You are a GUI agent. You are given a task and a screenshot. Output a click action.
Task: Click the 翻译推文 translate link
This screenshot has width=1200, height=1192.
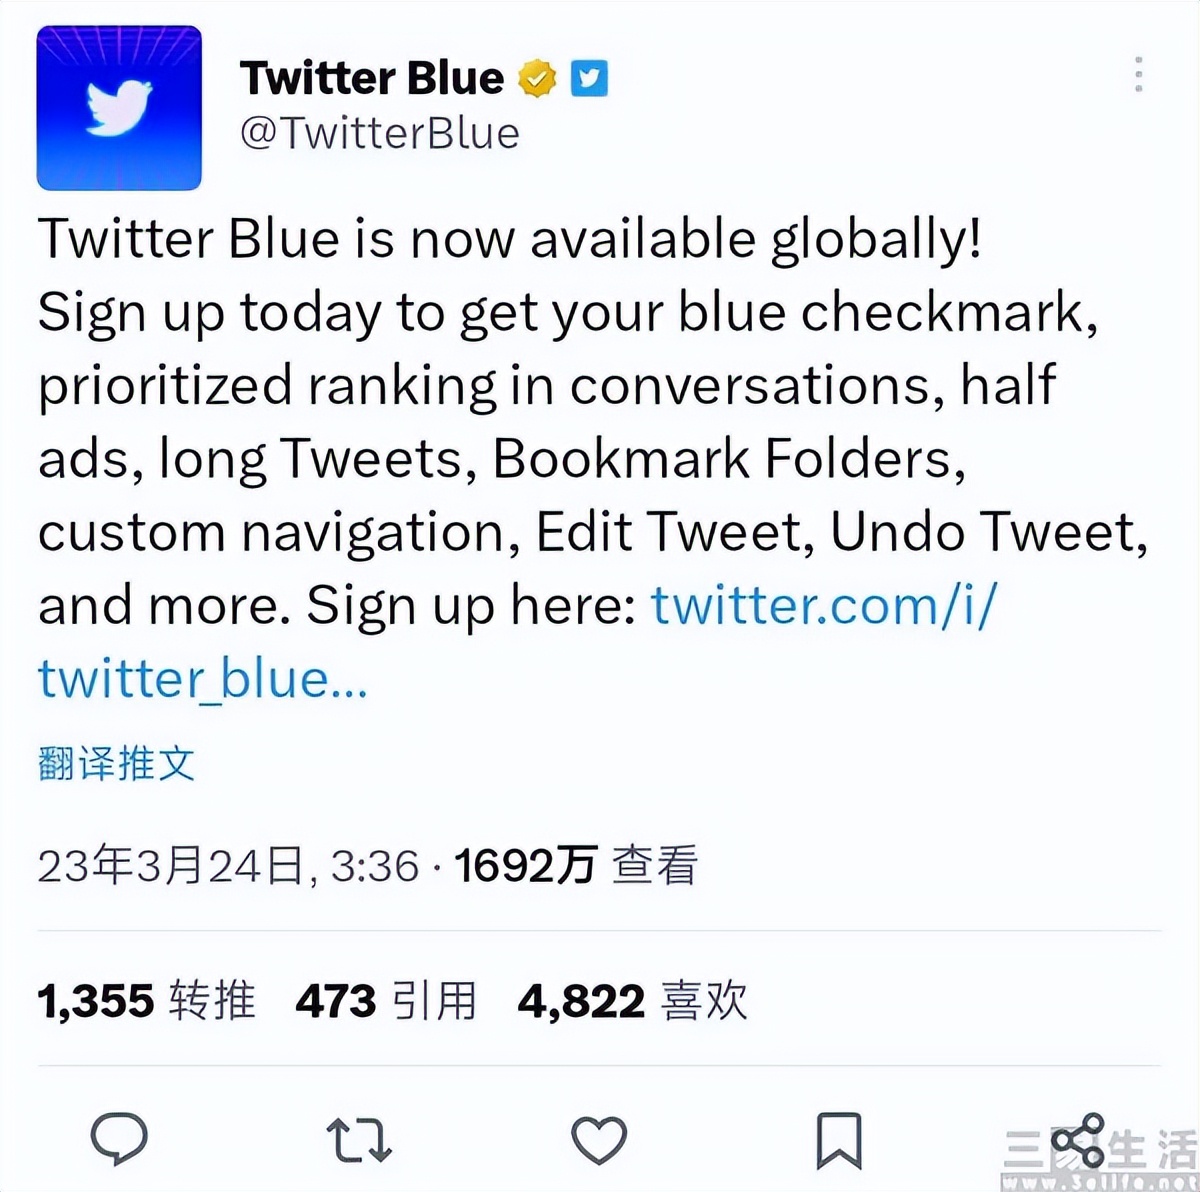tap(117, 764)
